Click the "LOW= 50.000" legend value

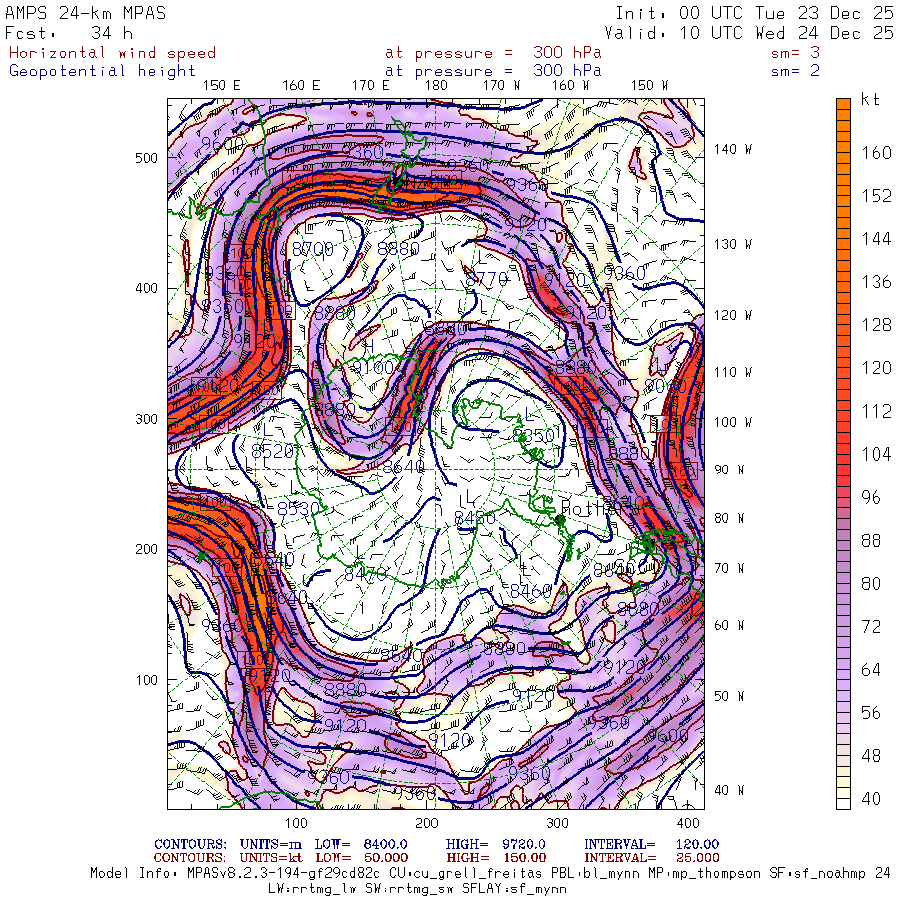coord(361,858)
